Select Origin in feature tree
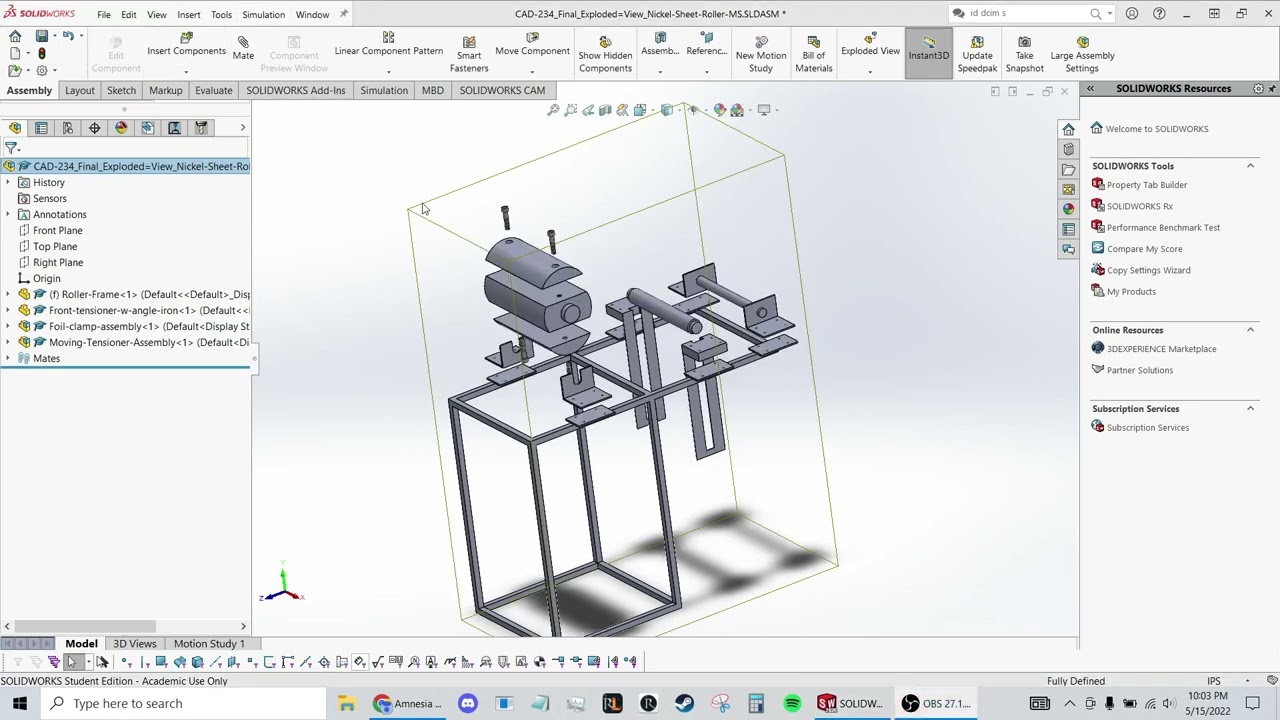Screen dimensions: 1280x720 [46, 278]
